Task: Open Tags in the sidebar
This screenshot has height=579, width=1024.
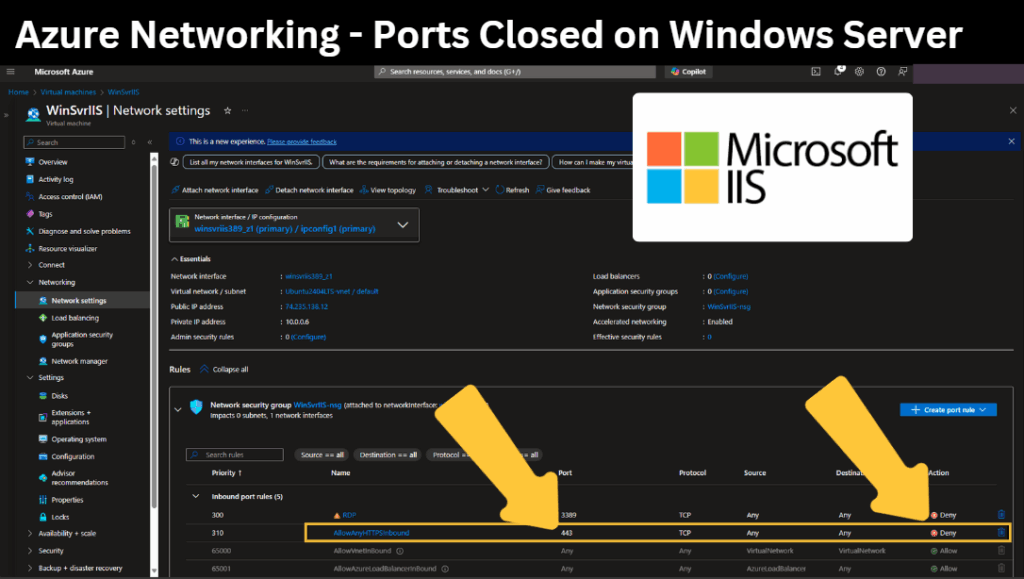Action: click(x=45, y=214)
